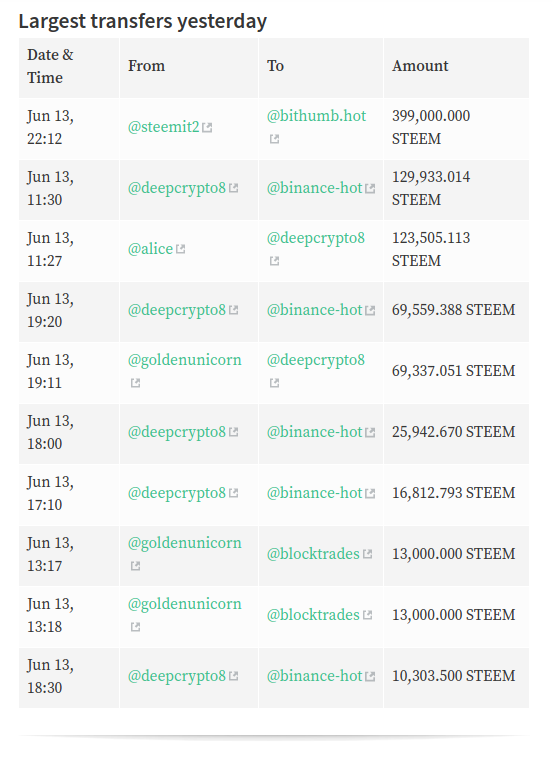The height and width of the screenshot is (759, 552).
Task: Click external link icon beside @steemit2
Action: 207,128
